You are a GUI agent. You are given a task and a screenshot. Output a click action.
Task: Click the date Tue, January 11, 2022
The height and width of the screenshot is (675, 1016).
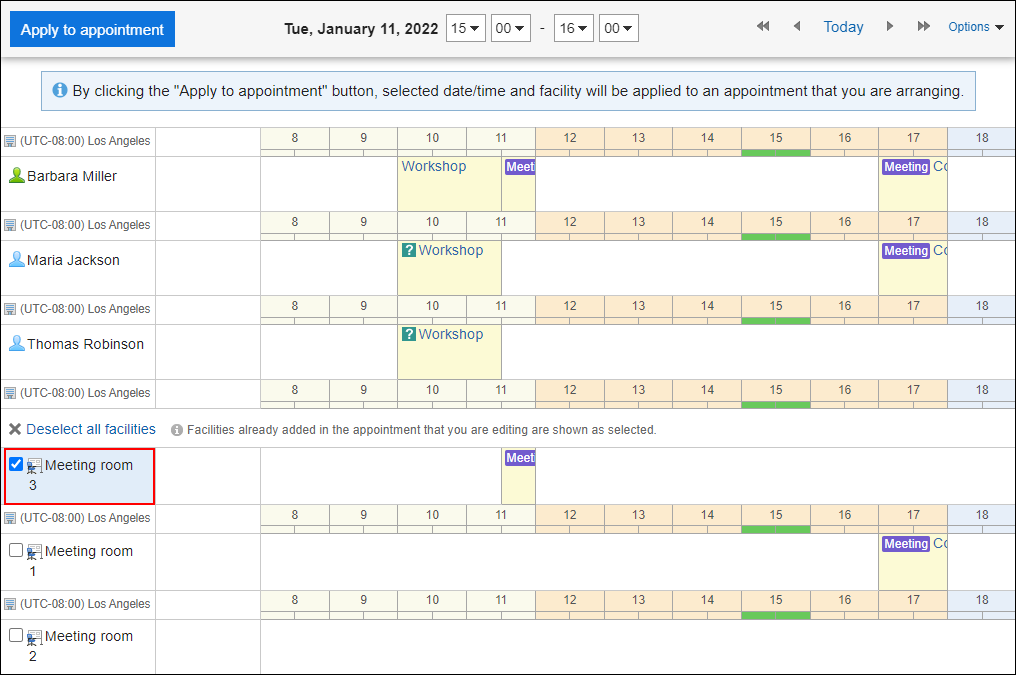click(361, 29)
